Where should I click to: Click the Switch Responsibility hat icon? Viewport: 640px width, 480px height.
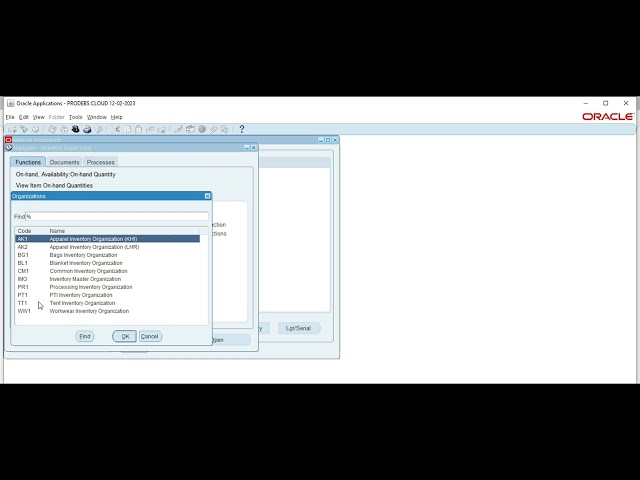pos(76,129)
